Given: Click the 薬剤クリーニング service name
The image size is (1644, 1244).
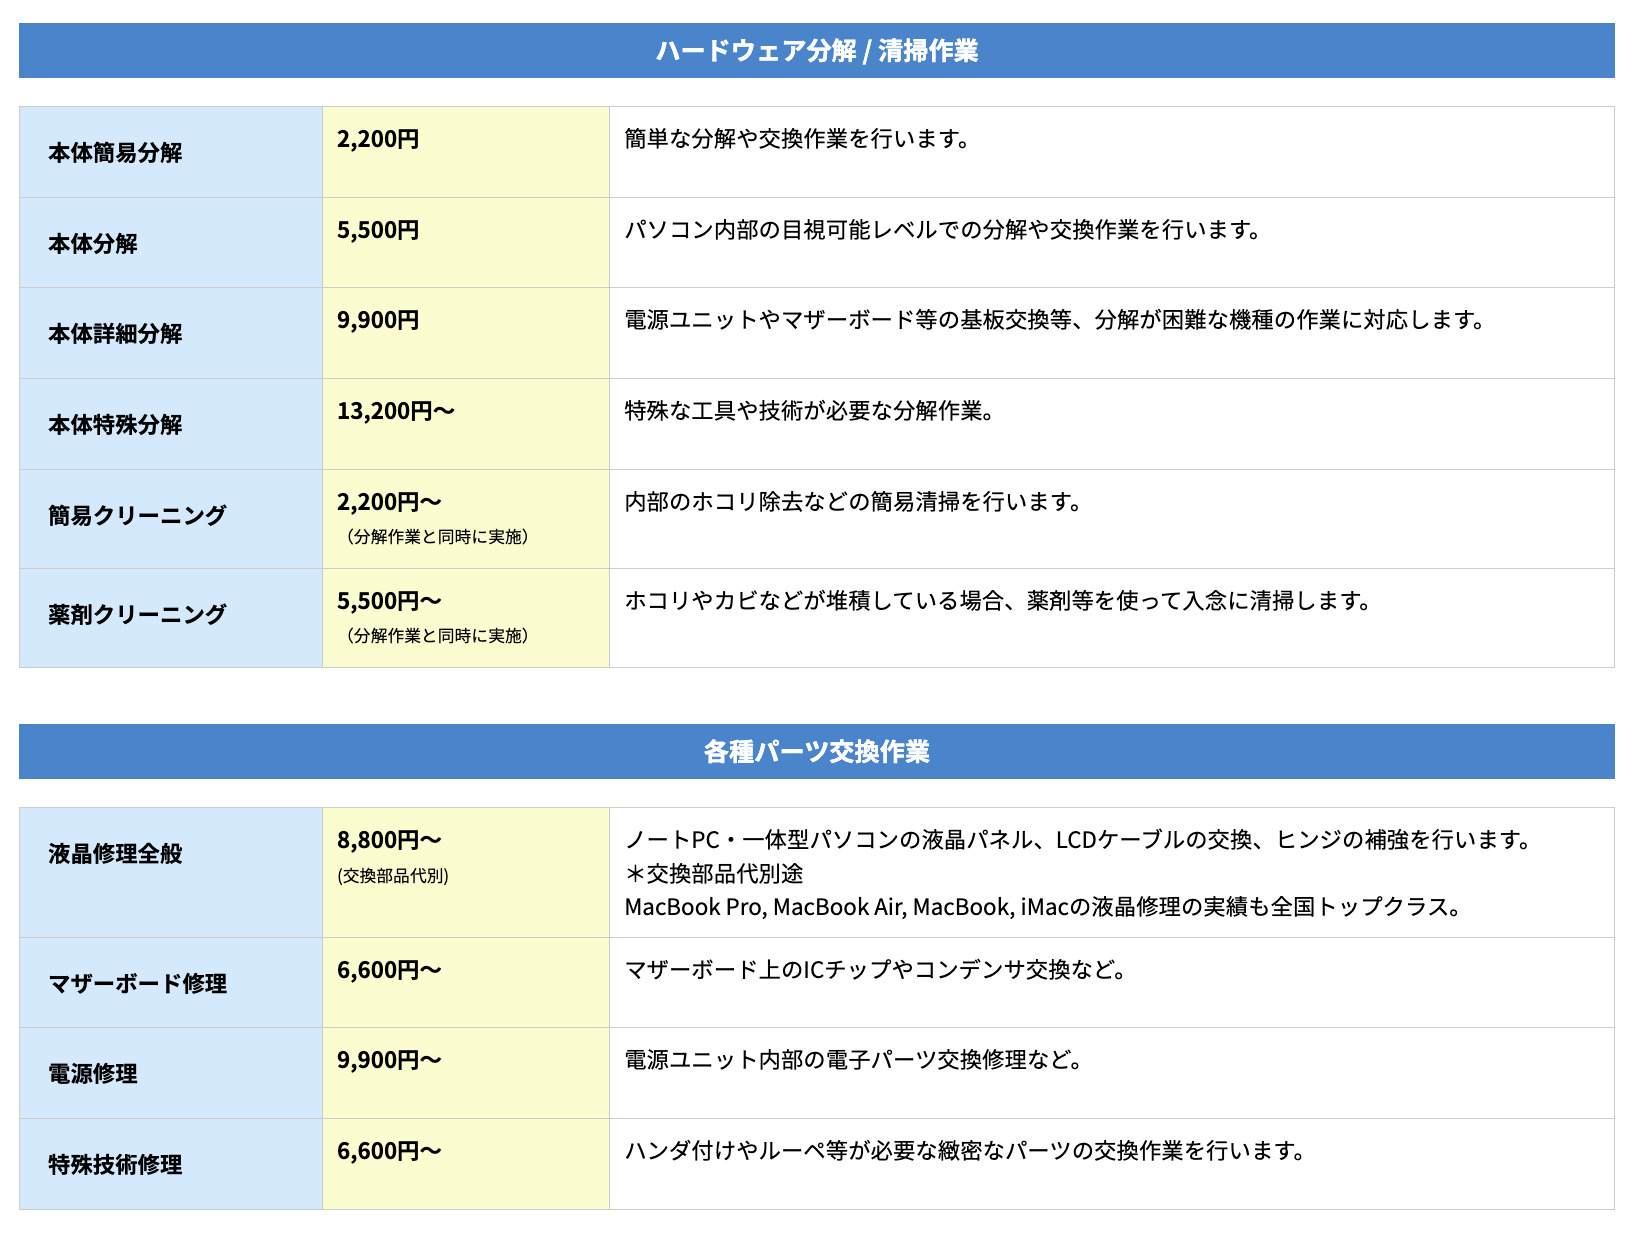Looking at the screenshot, I should [138, 615].
